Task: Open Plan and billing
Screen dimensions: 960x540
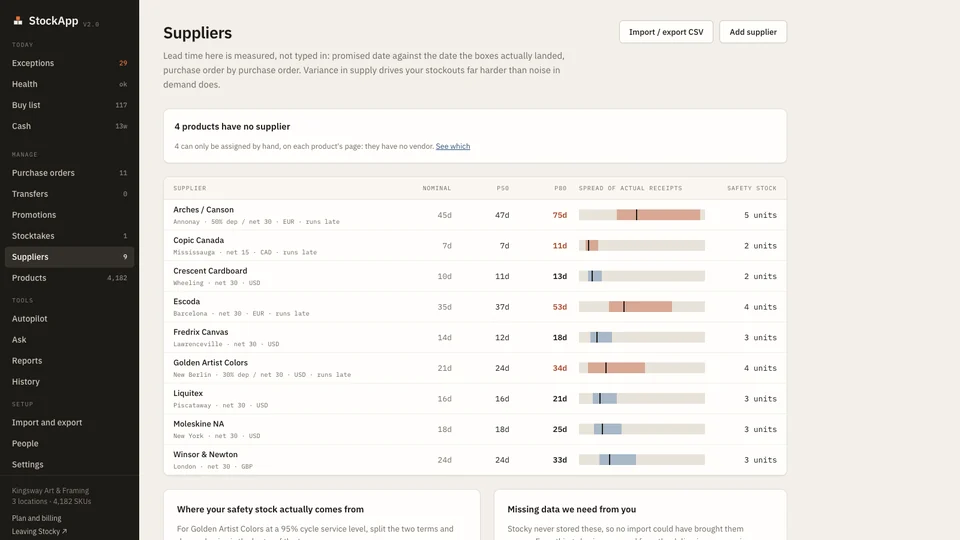Action: click(x=36, y=518)
